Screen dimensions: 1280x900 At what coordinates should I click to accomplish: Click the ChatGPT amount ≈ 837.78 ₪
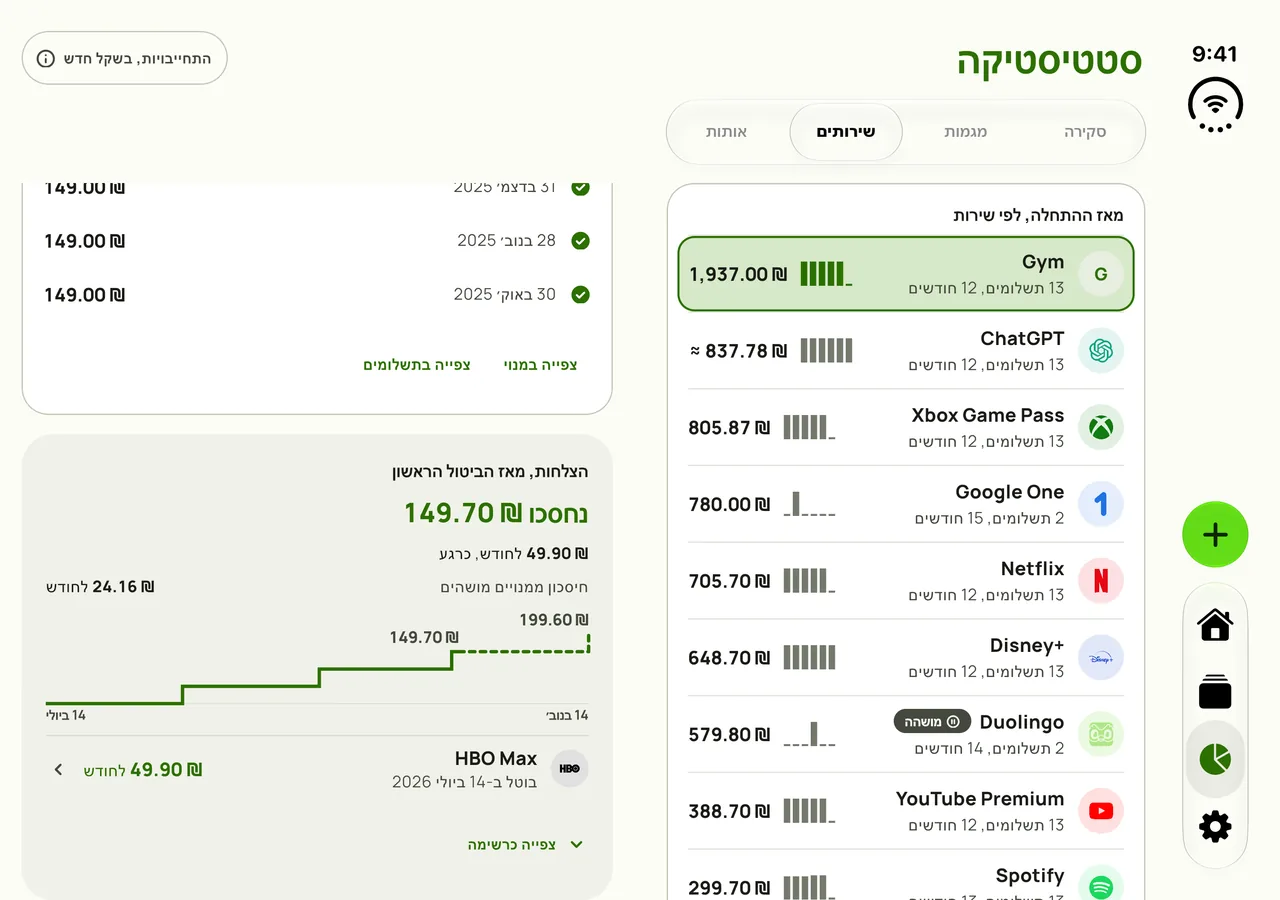[x=738, y=351]
